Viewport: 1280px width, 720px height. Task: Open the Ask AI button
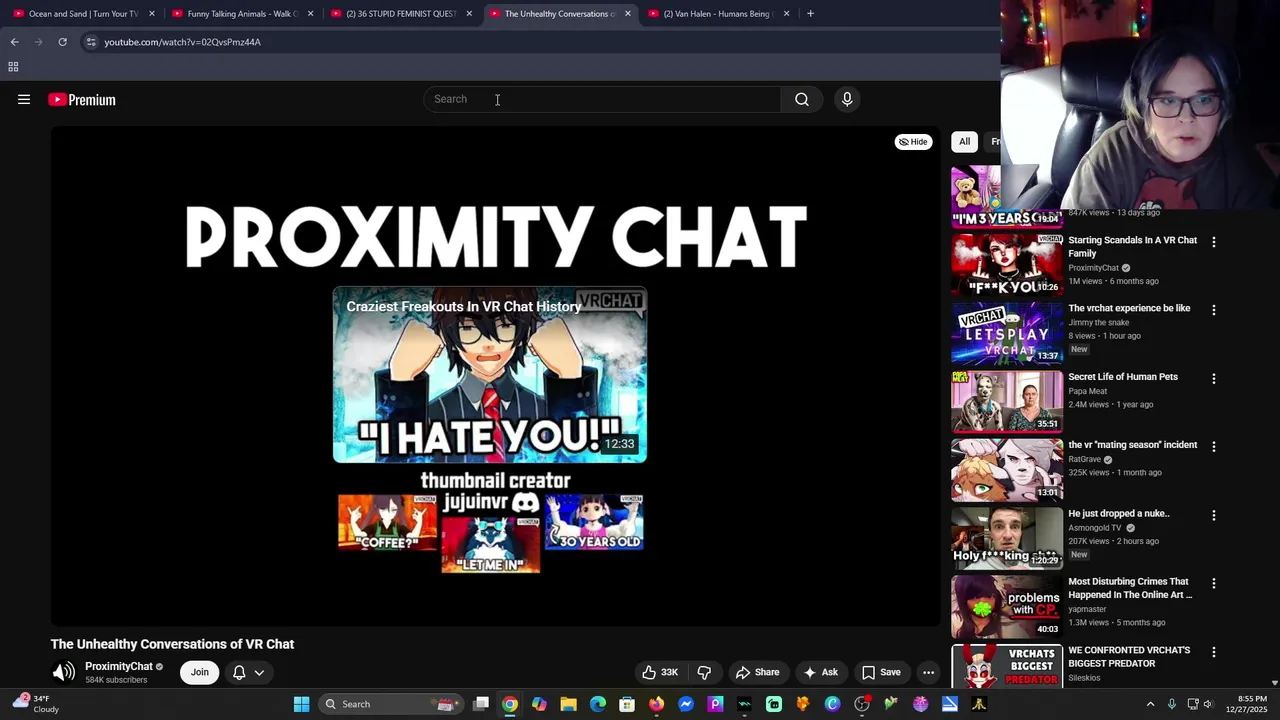pos(820,672)
